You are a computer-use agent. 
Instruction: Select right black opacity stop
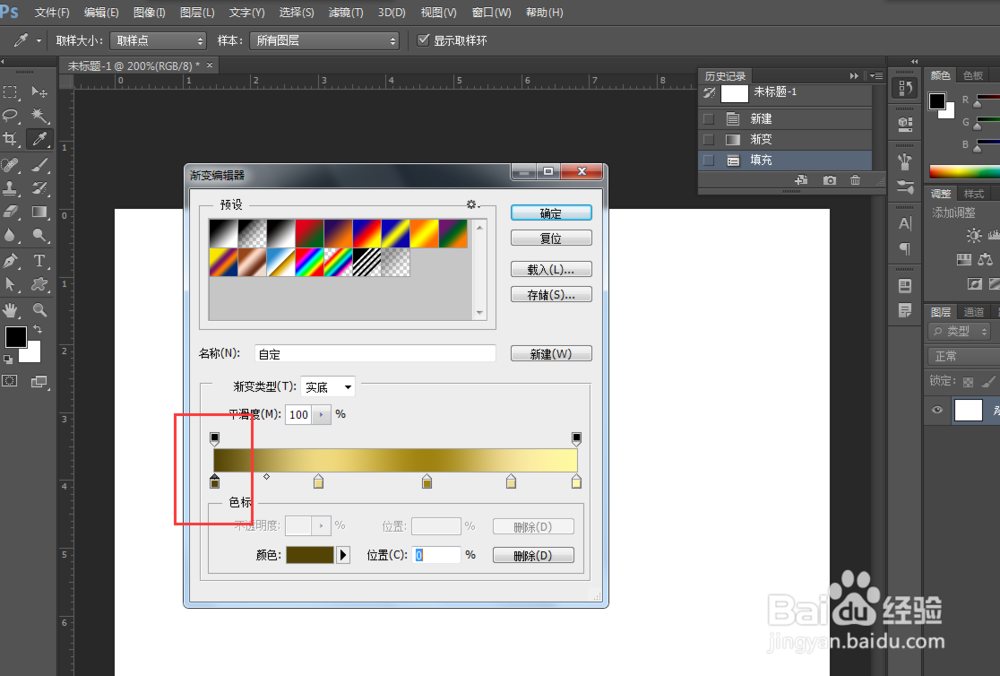(577, 439)
